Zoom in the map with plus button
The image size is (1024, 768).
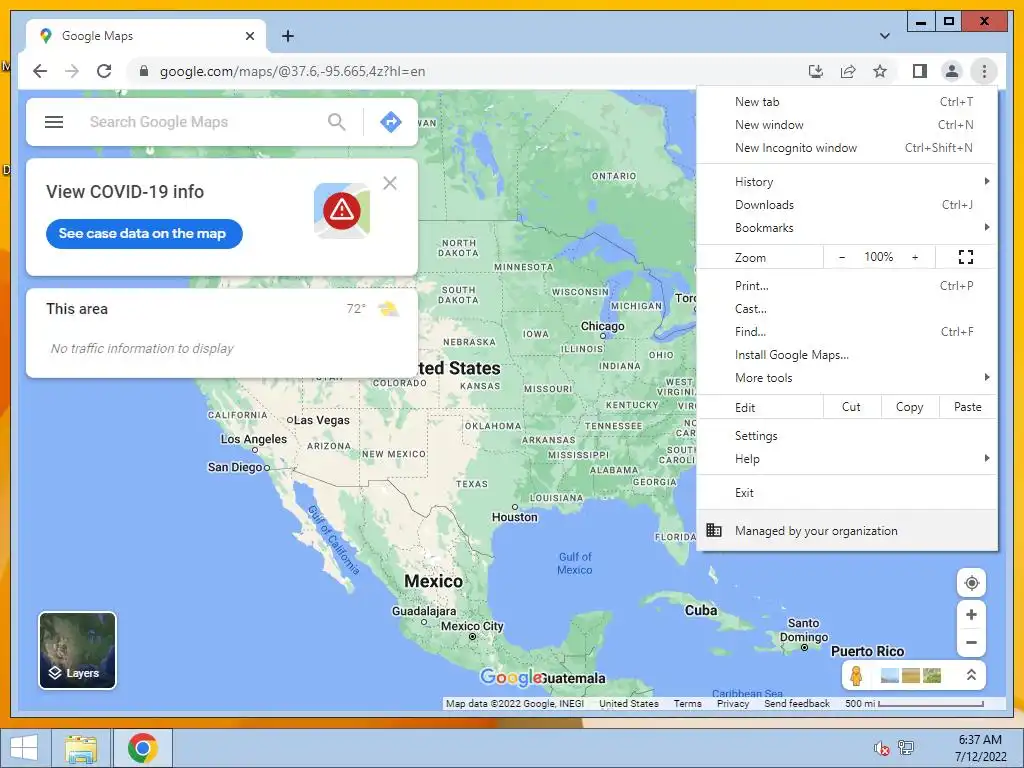pyautogui.click(x=971, y=615)
